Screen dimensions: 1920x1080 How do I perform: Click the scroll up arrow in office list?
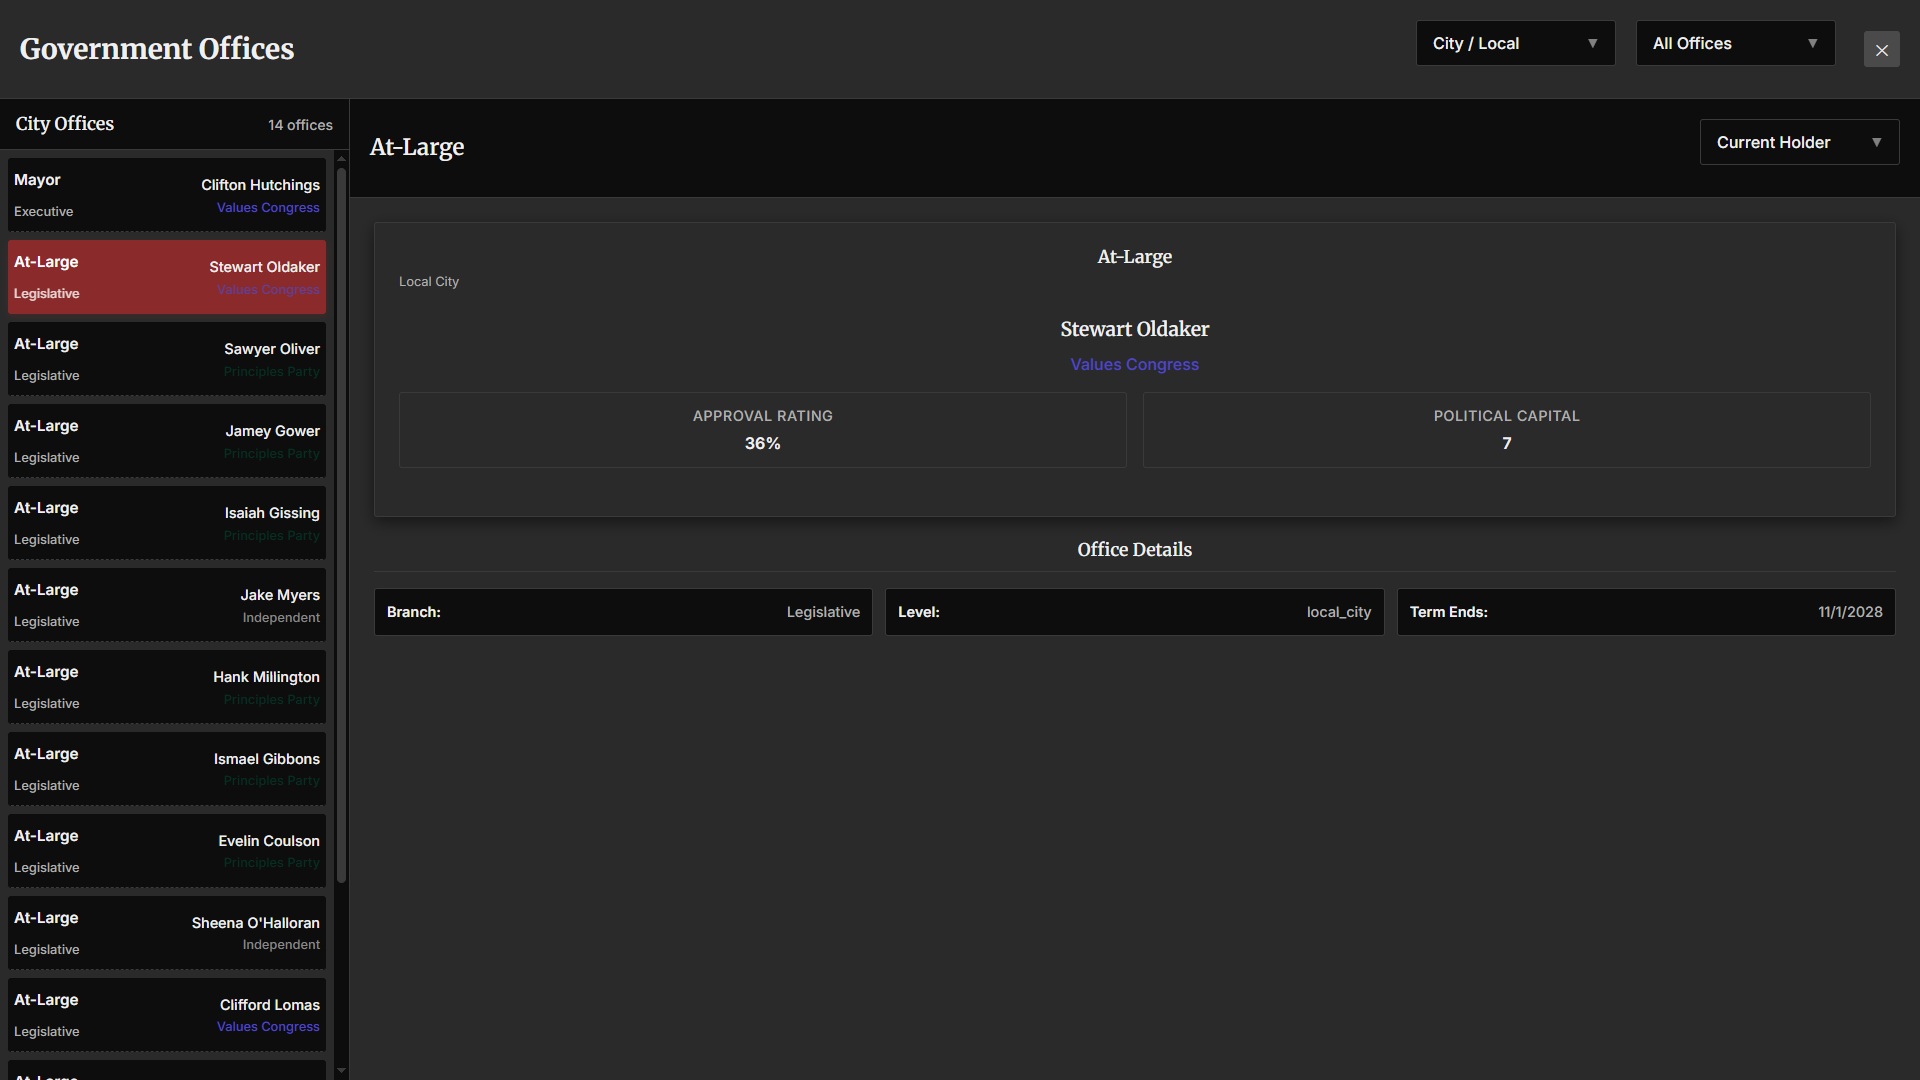tap(341, 158)
